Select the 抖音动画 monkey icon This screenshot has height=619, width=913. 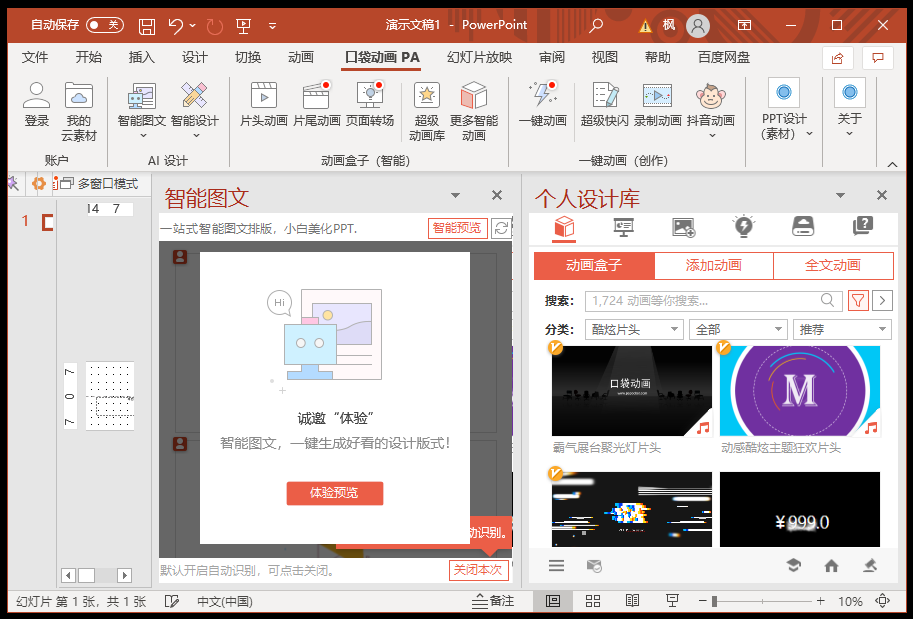710,97
